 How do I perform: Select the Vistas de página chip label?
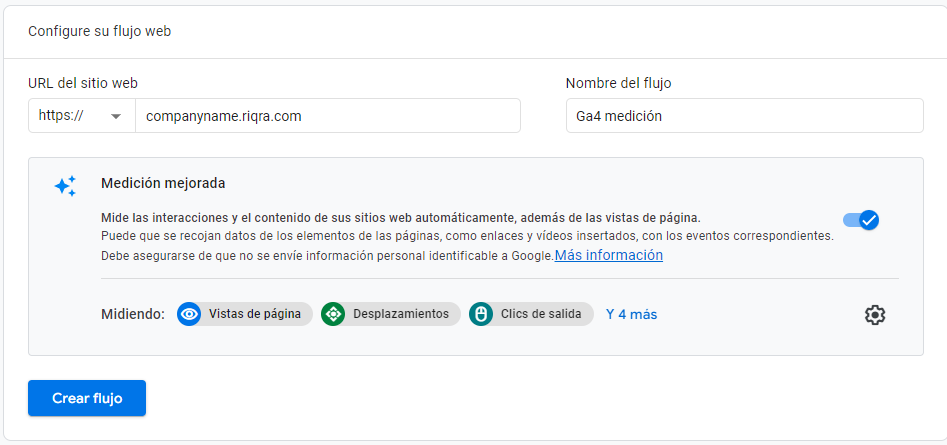254,314
